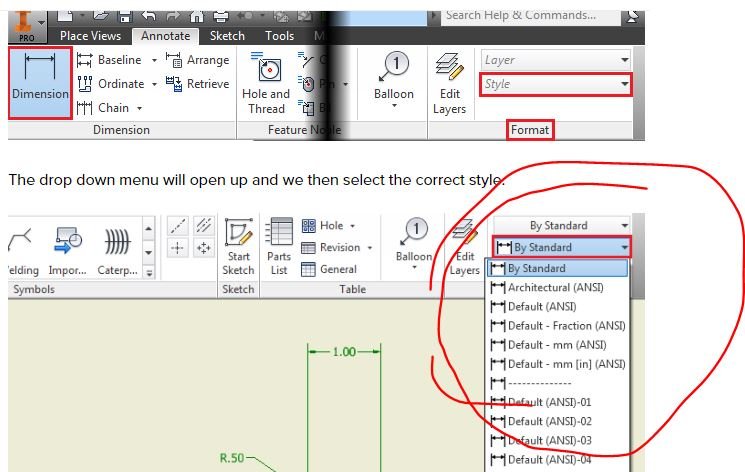
Task: Choose the Baseline dimension command
Action: [110, 60]
